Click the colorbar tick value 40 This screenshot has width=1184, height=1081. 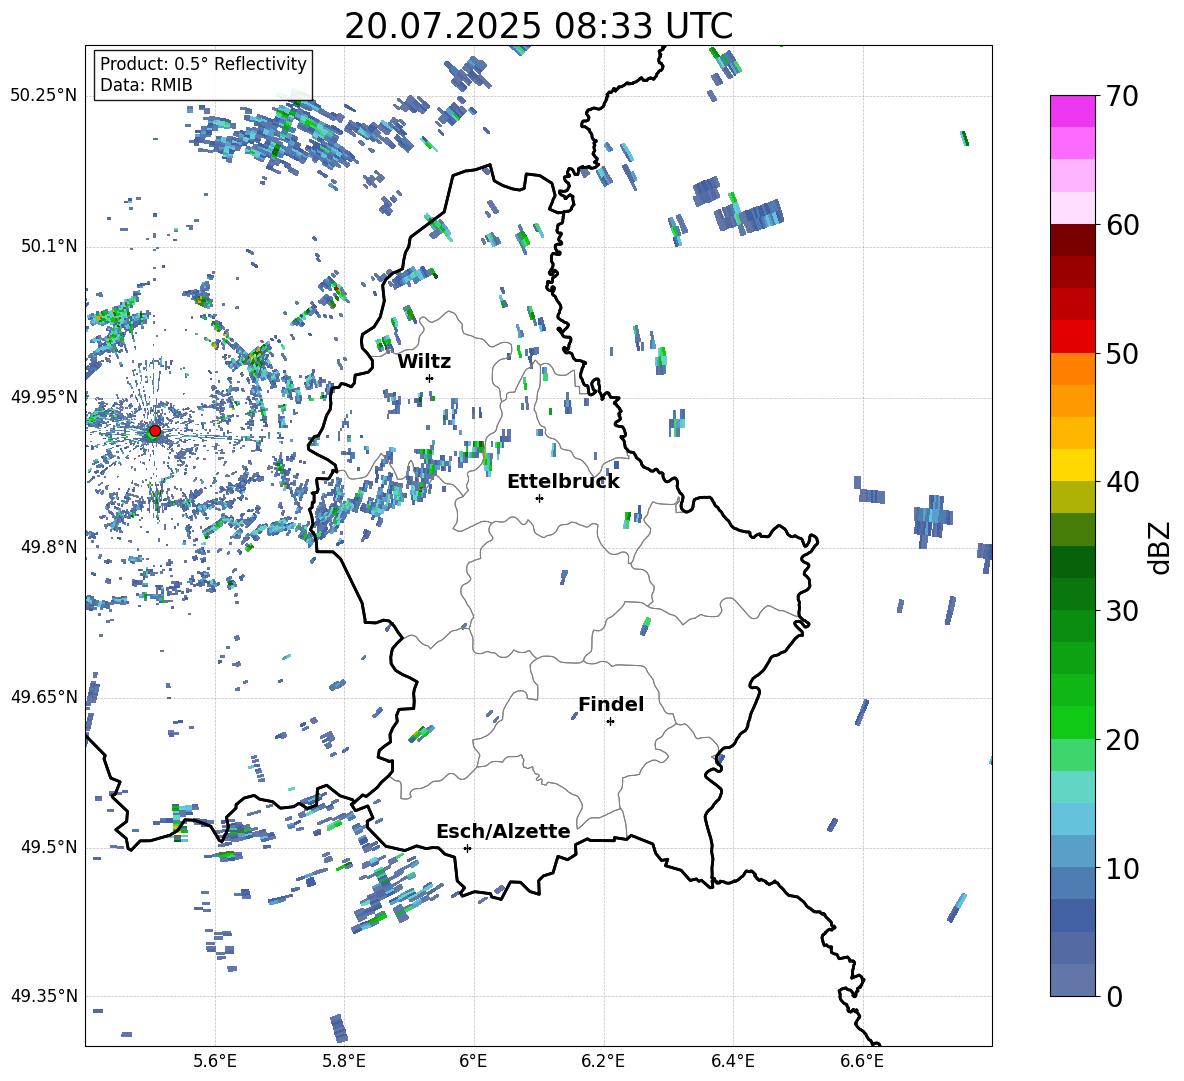click(x=1122, y=482)
